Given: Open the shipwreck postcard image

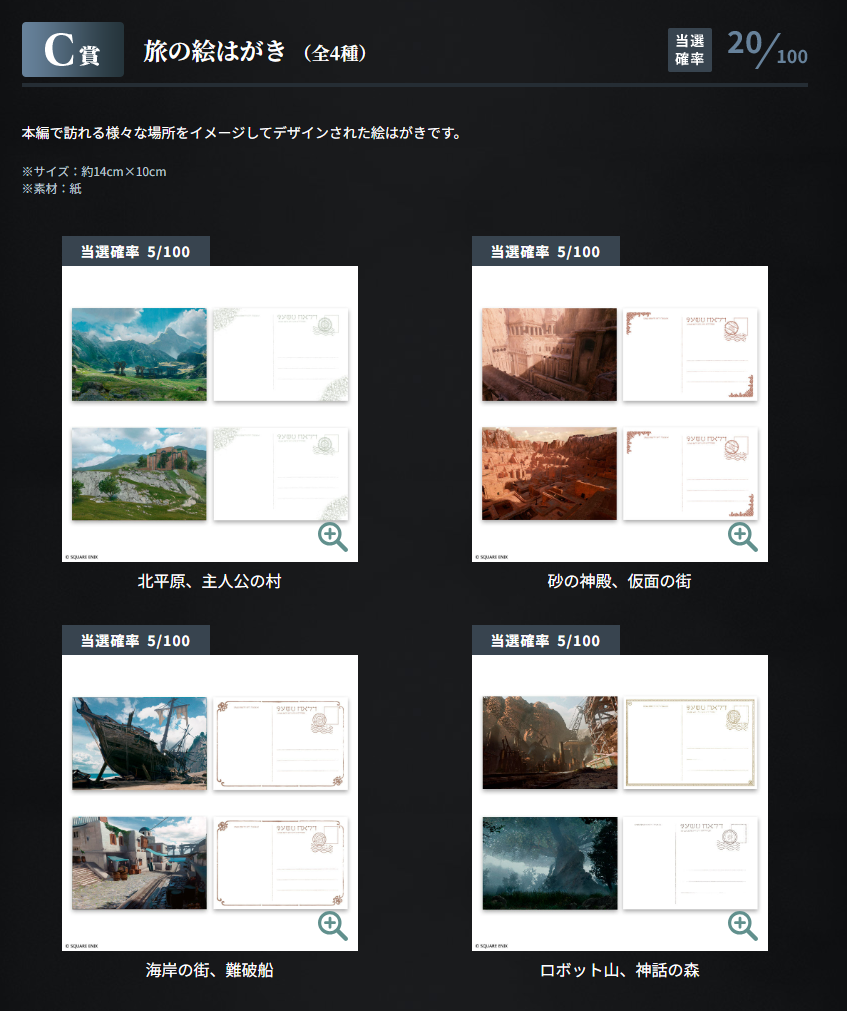Looking at the screenshot, I should 139,743.
